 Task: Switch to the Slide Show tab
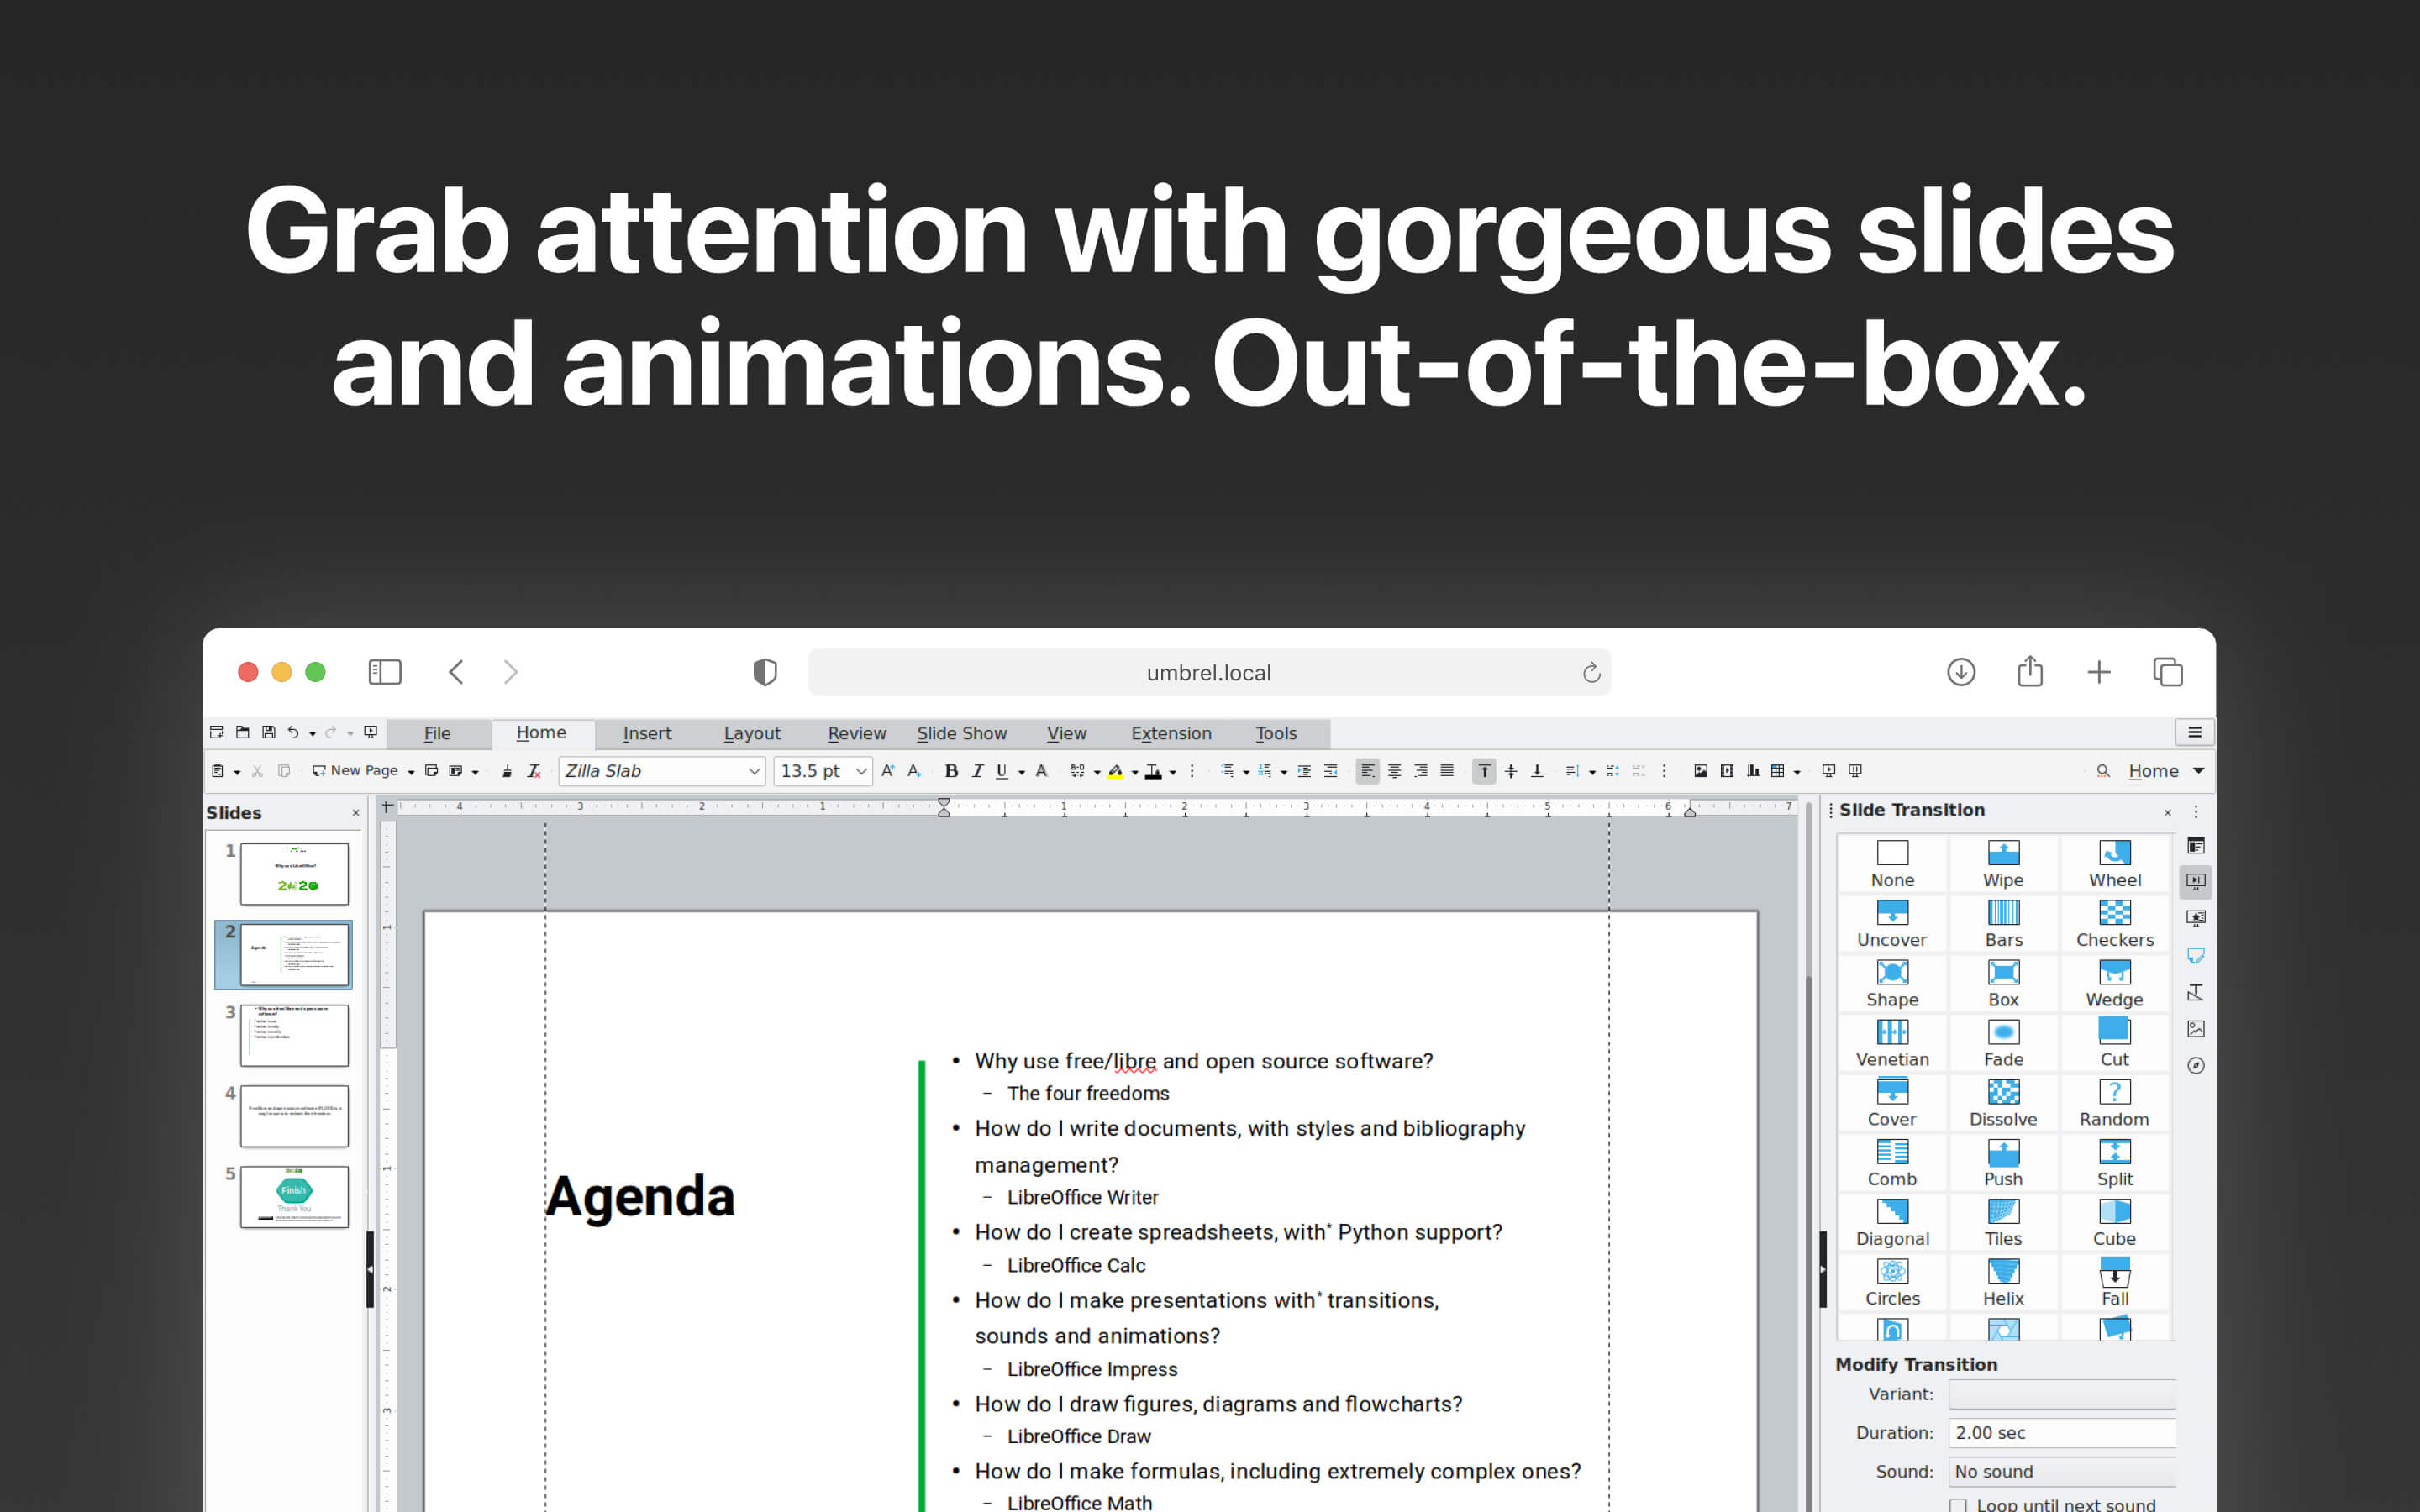(x=961, y=733)
